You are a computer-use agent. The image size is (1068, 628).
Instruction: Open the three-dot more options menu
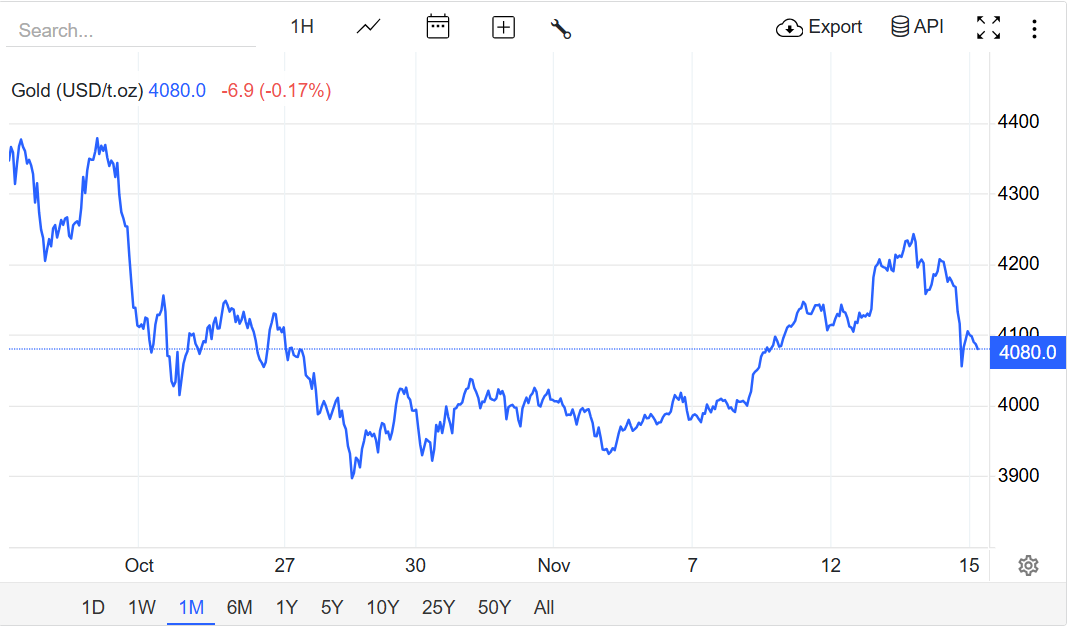click(1034, 27)
